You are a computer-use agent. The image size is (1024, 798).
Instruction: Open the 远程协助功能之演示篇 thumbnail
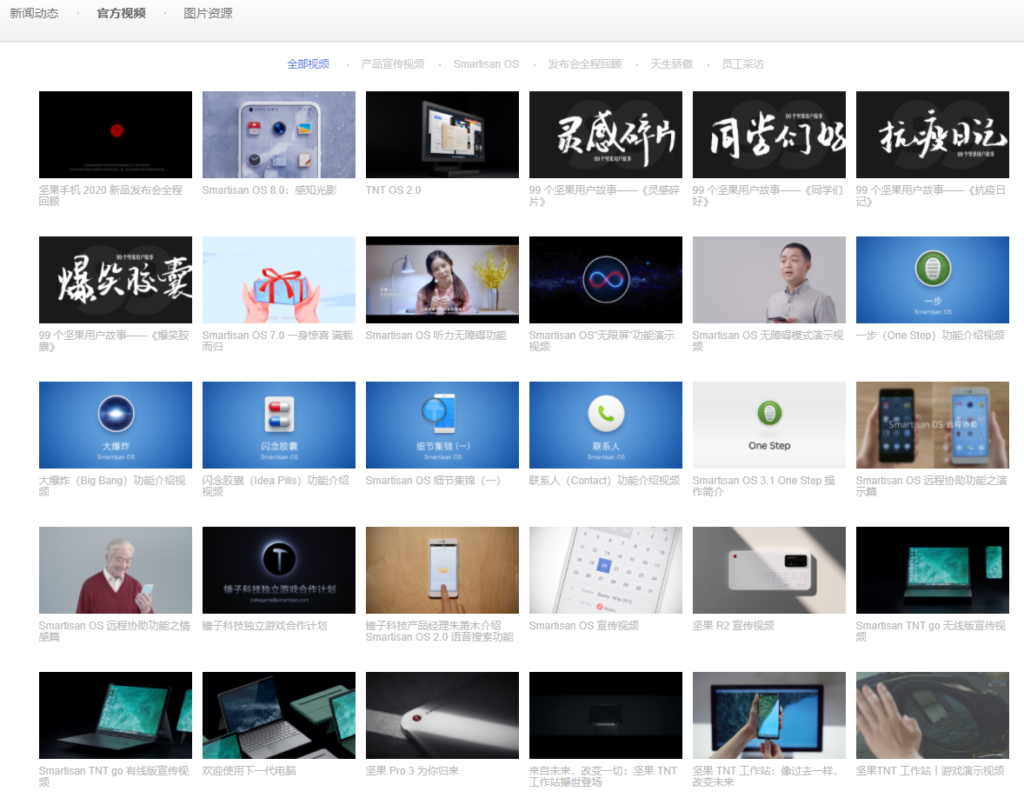[933, 424]
